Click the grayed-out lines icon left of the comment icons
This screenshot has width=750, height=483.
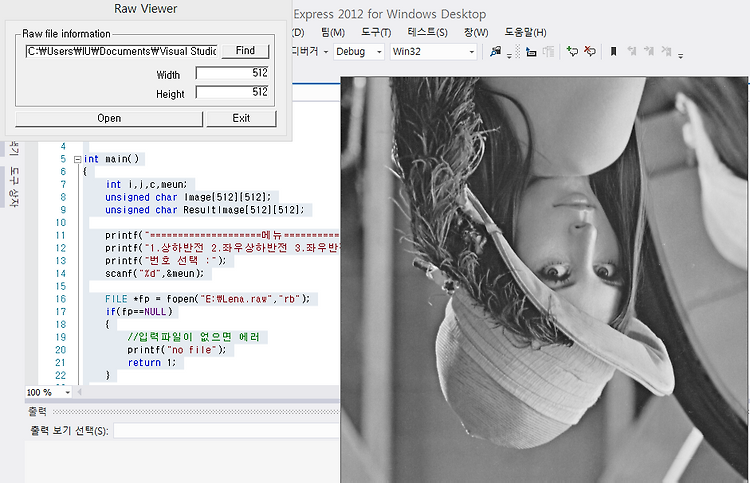(549, 52)
